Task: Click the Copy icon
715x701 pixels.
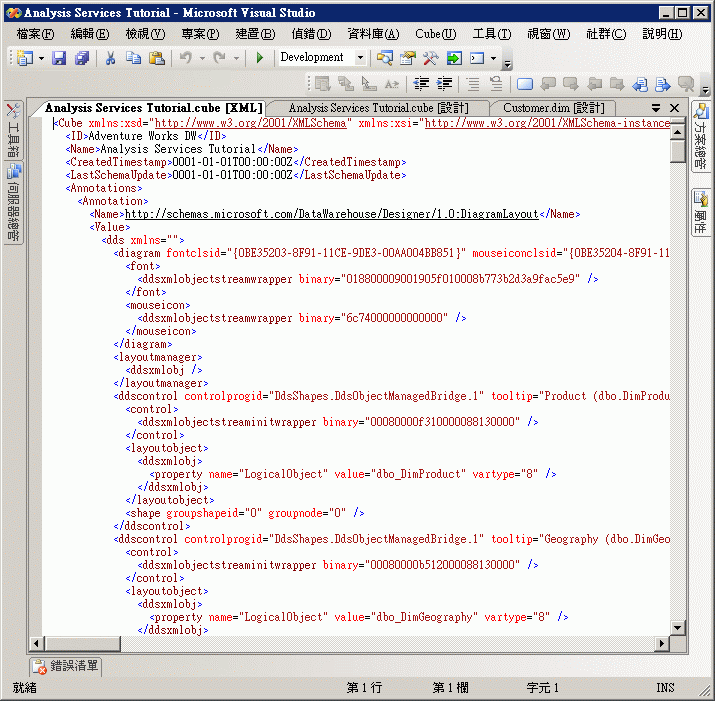Action: pos(133,58)
